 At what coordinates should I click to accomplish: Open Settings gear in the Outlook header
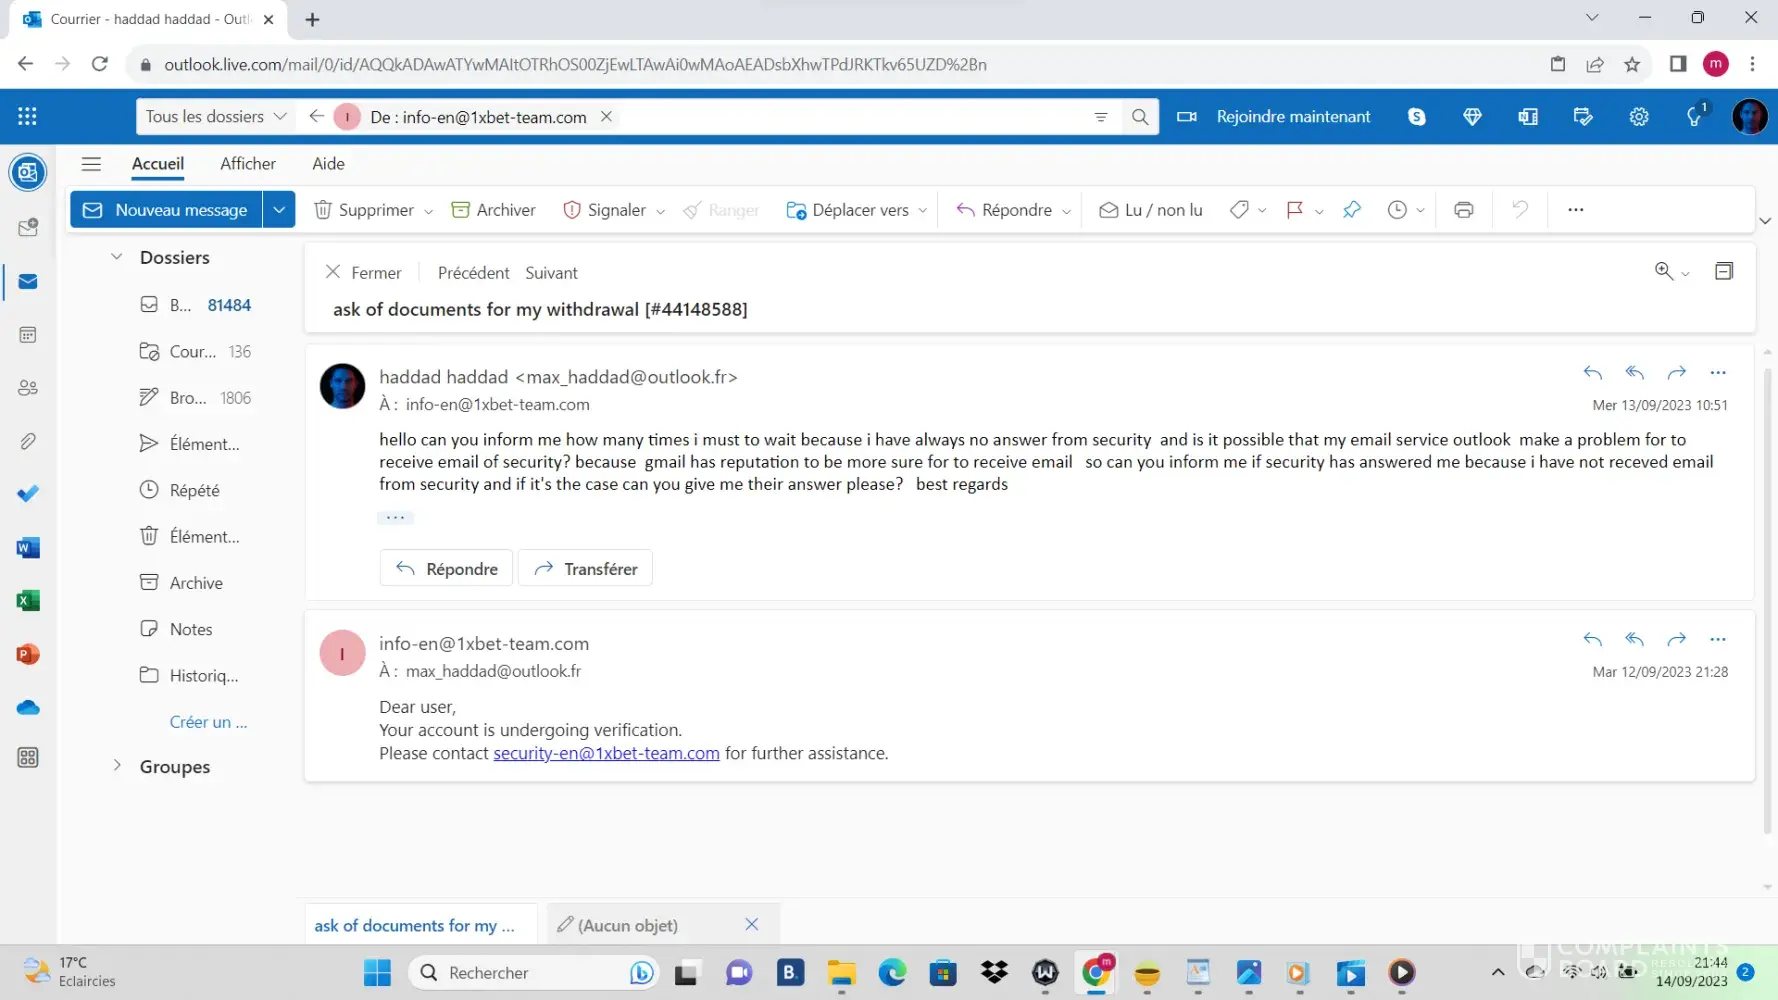pyautogui.click(x=1638, y=117)
